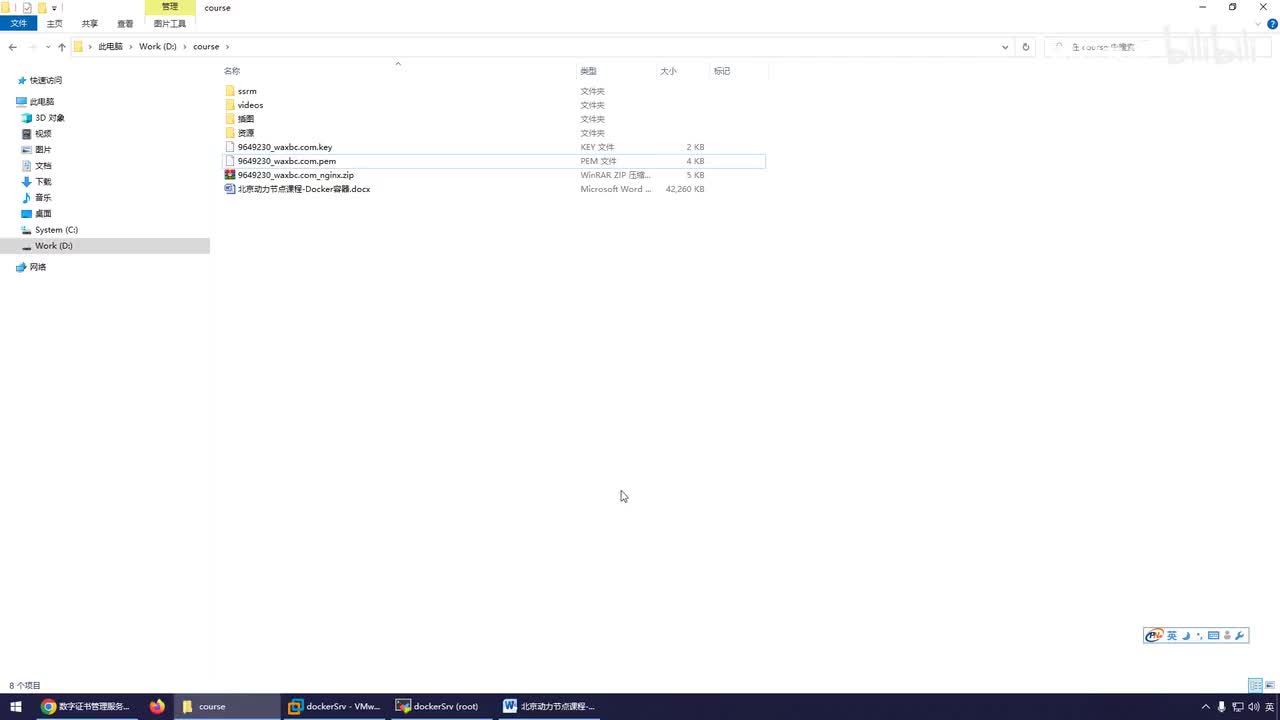Open IME settings wrench icon

1240,636
